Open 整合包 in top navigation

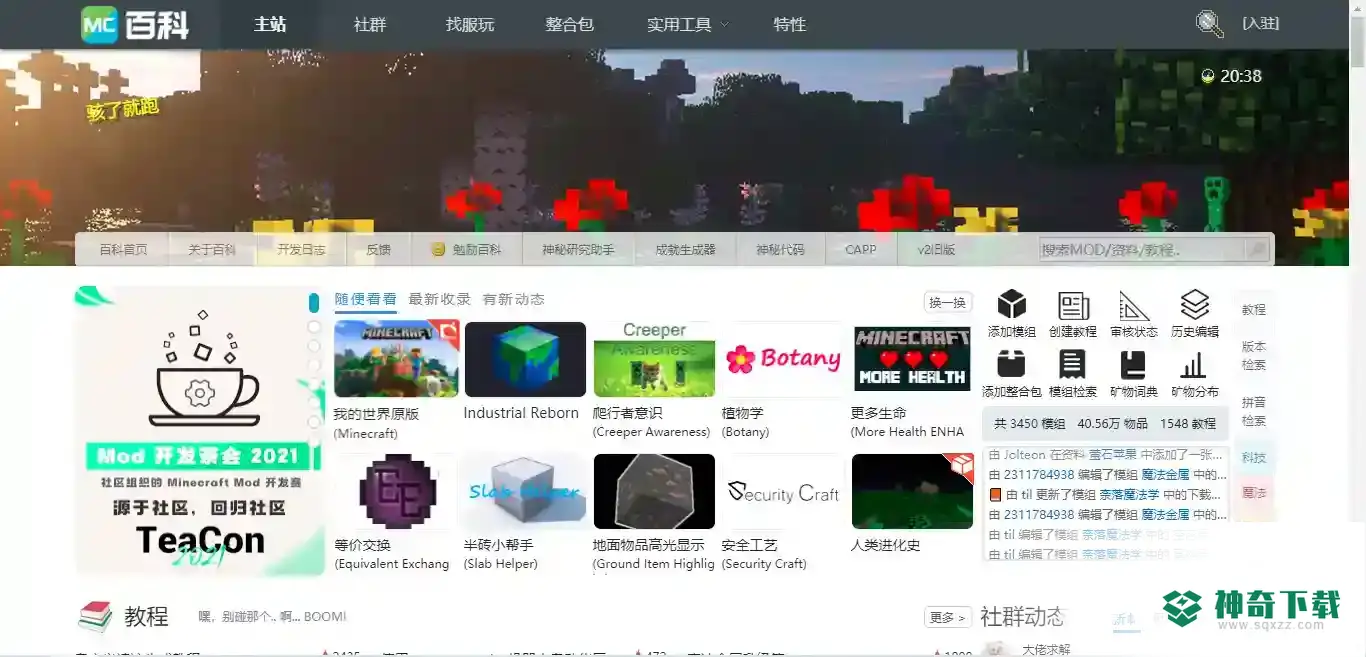[x=570, y=25]
